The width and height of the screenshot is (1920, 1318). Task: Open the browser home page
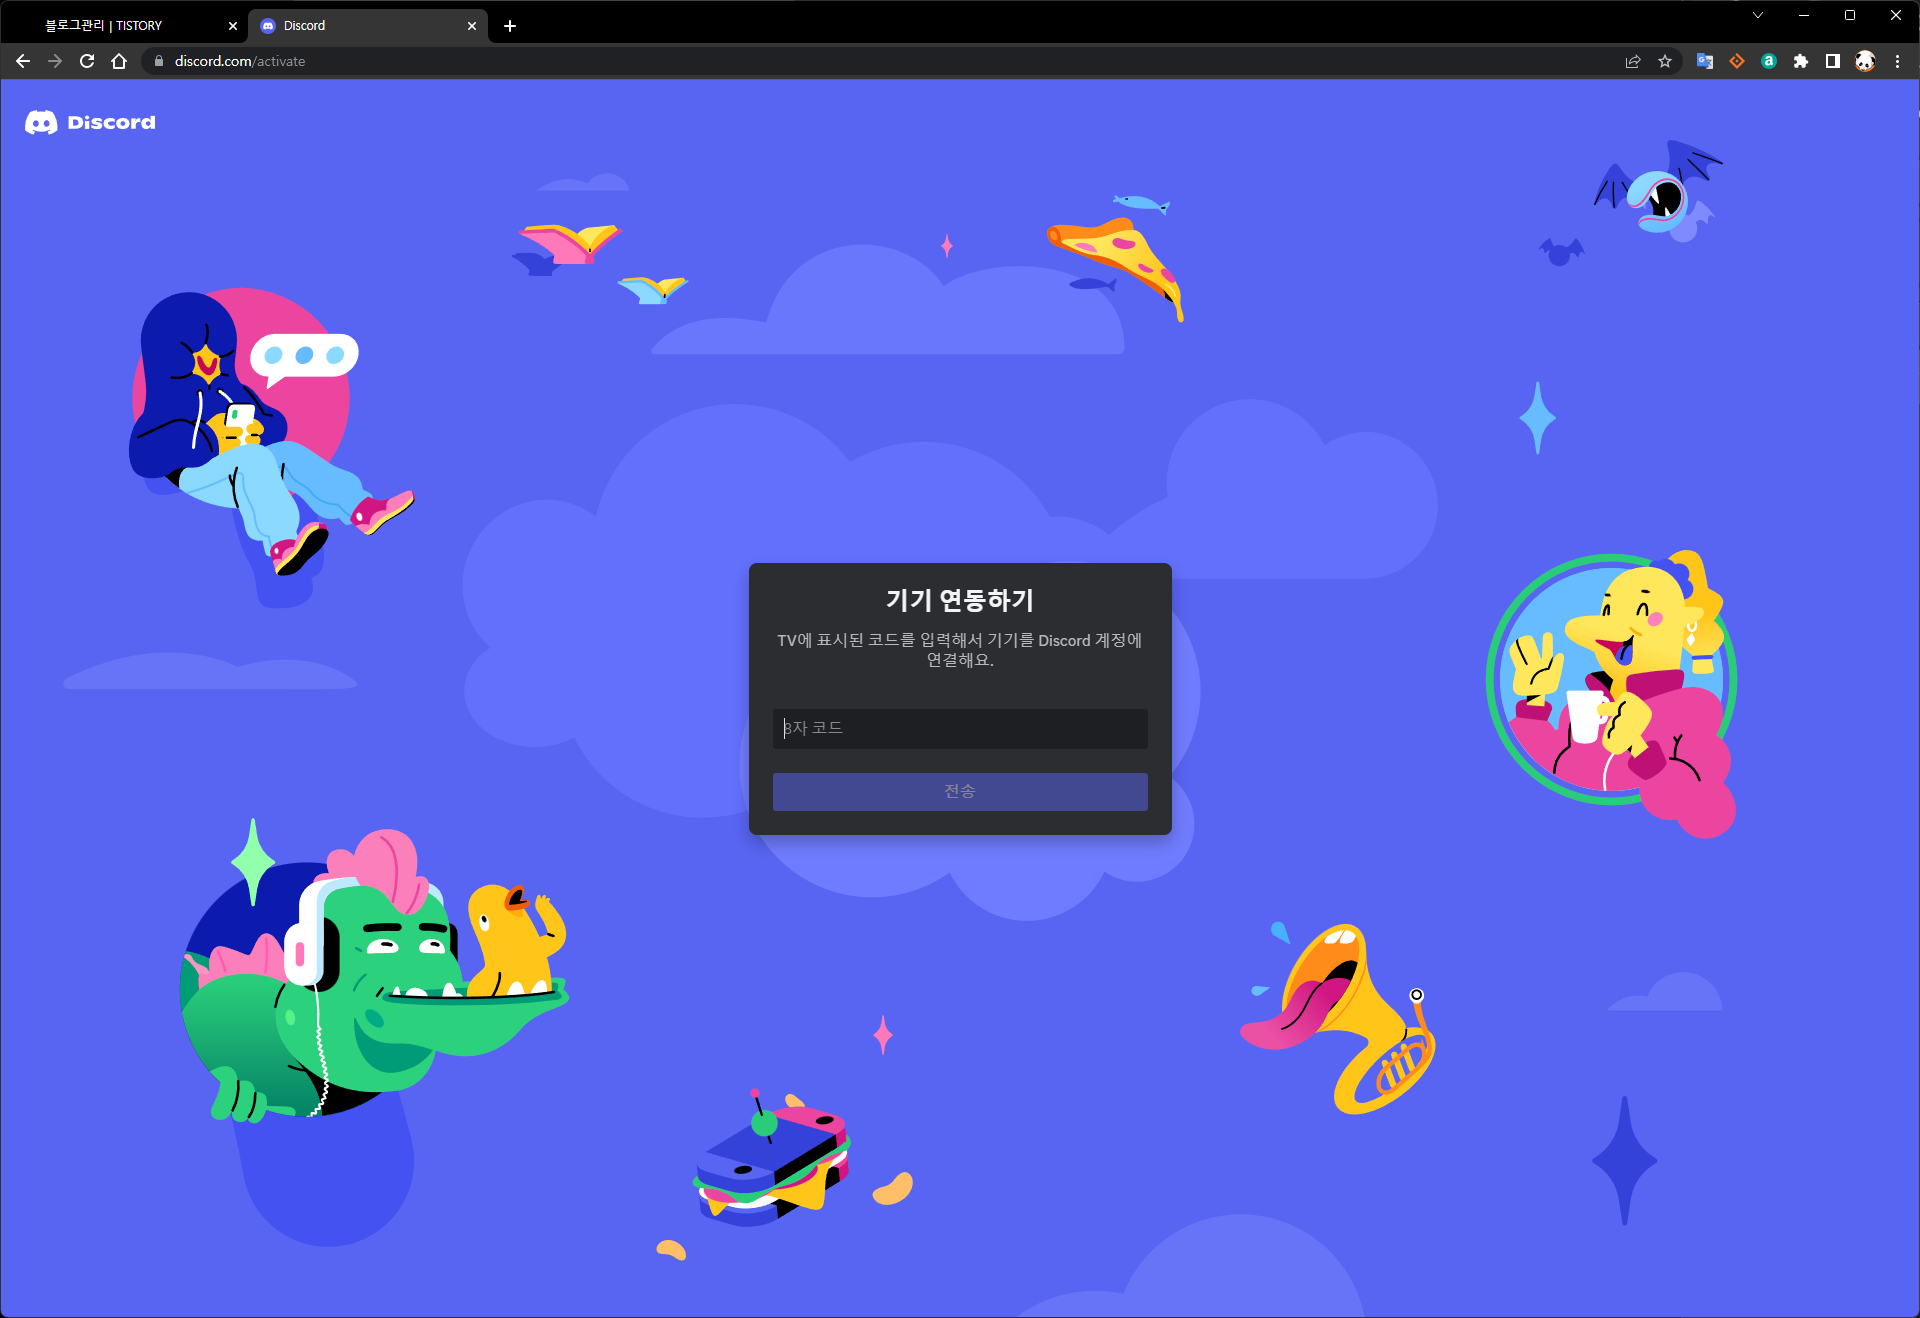coord(119,61)
